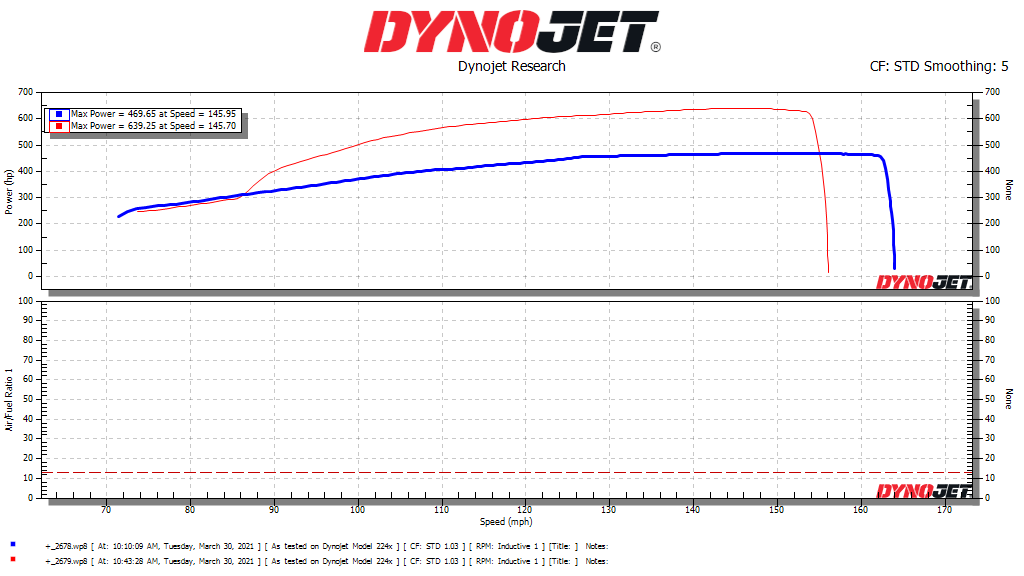Click the blue legend swatch for 469.65 run

59,114
